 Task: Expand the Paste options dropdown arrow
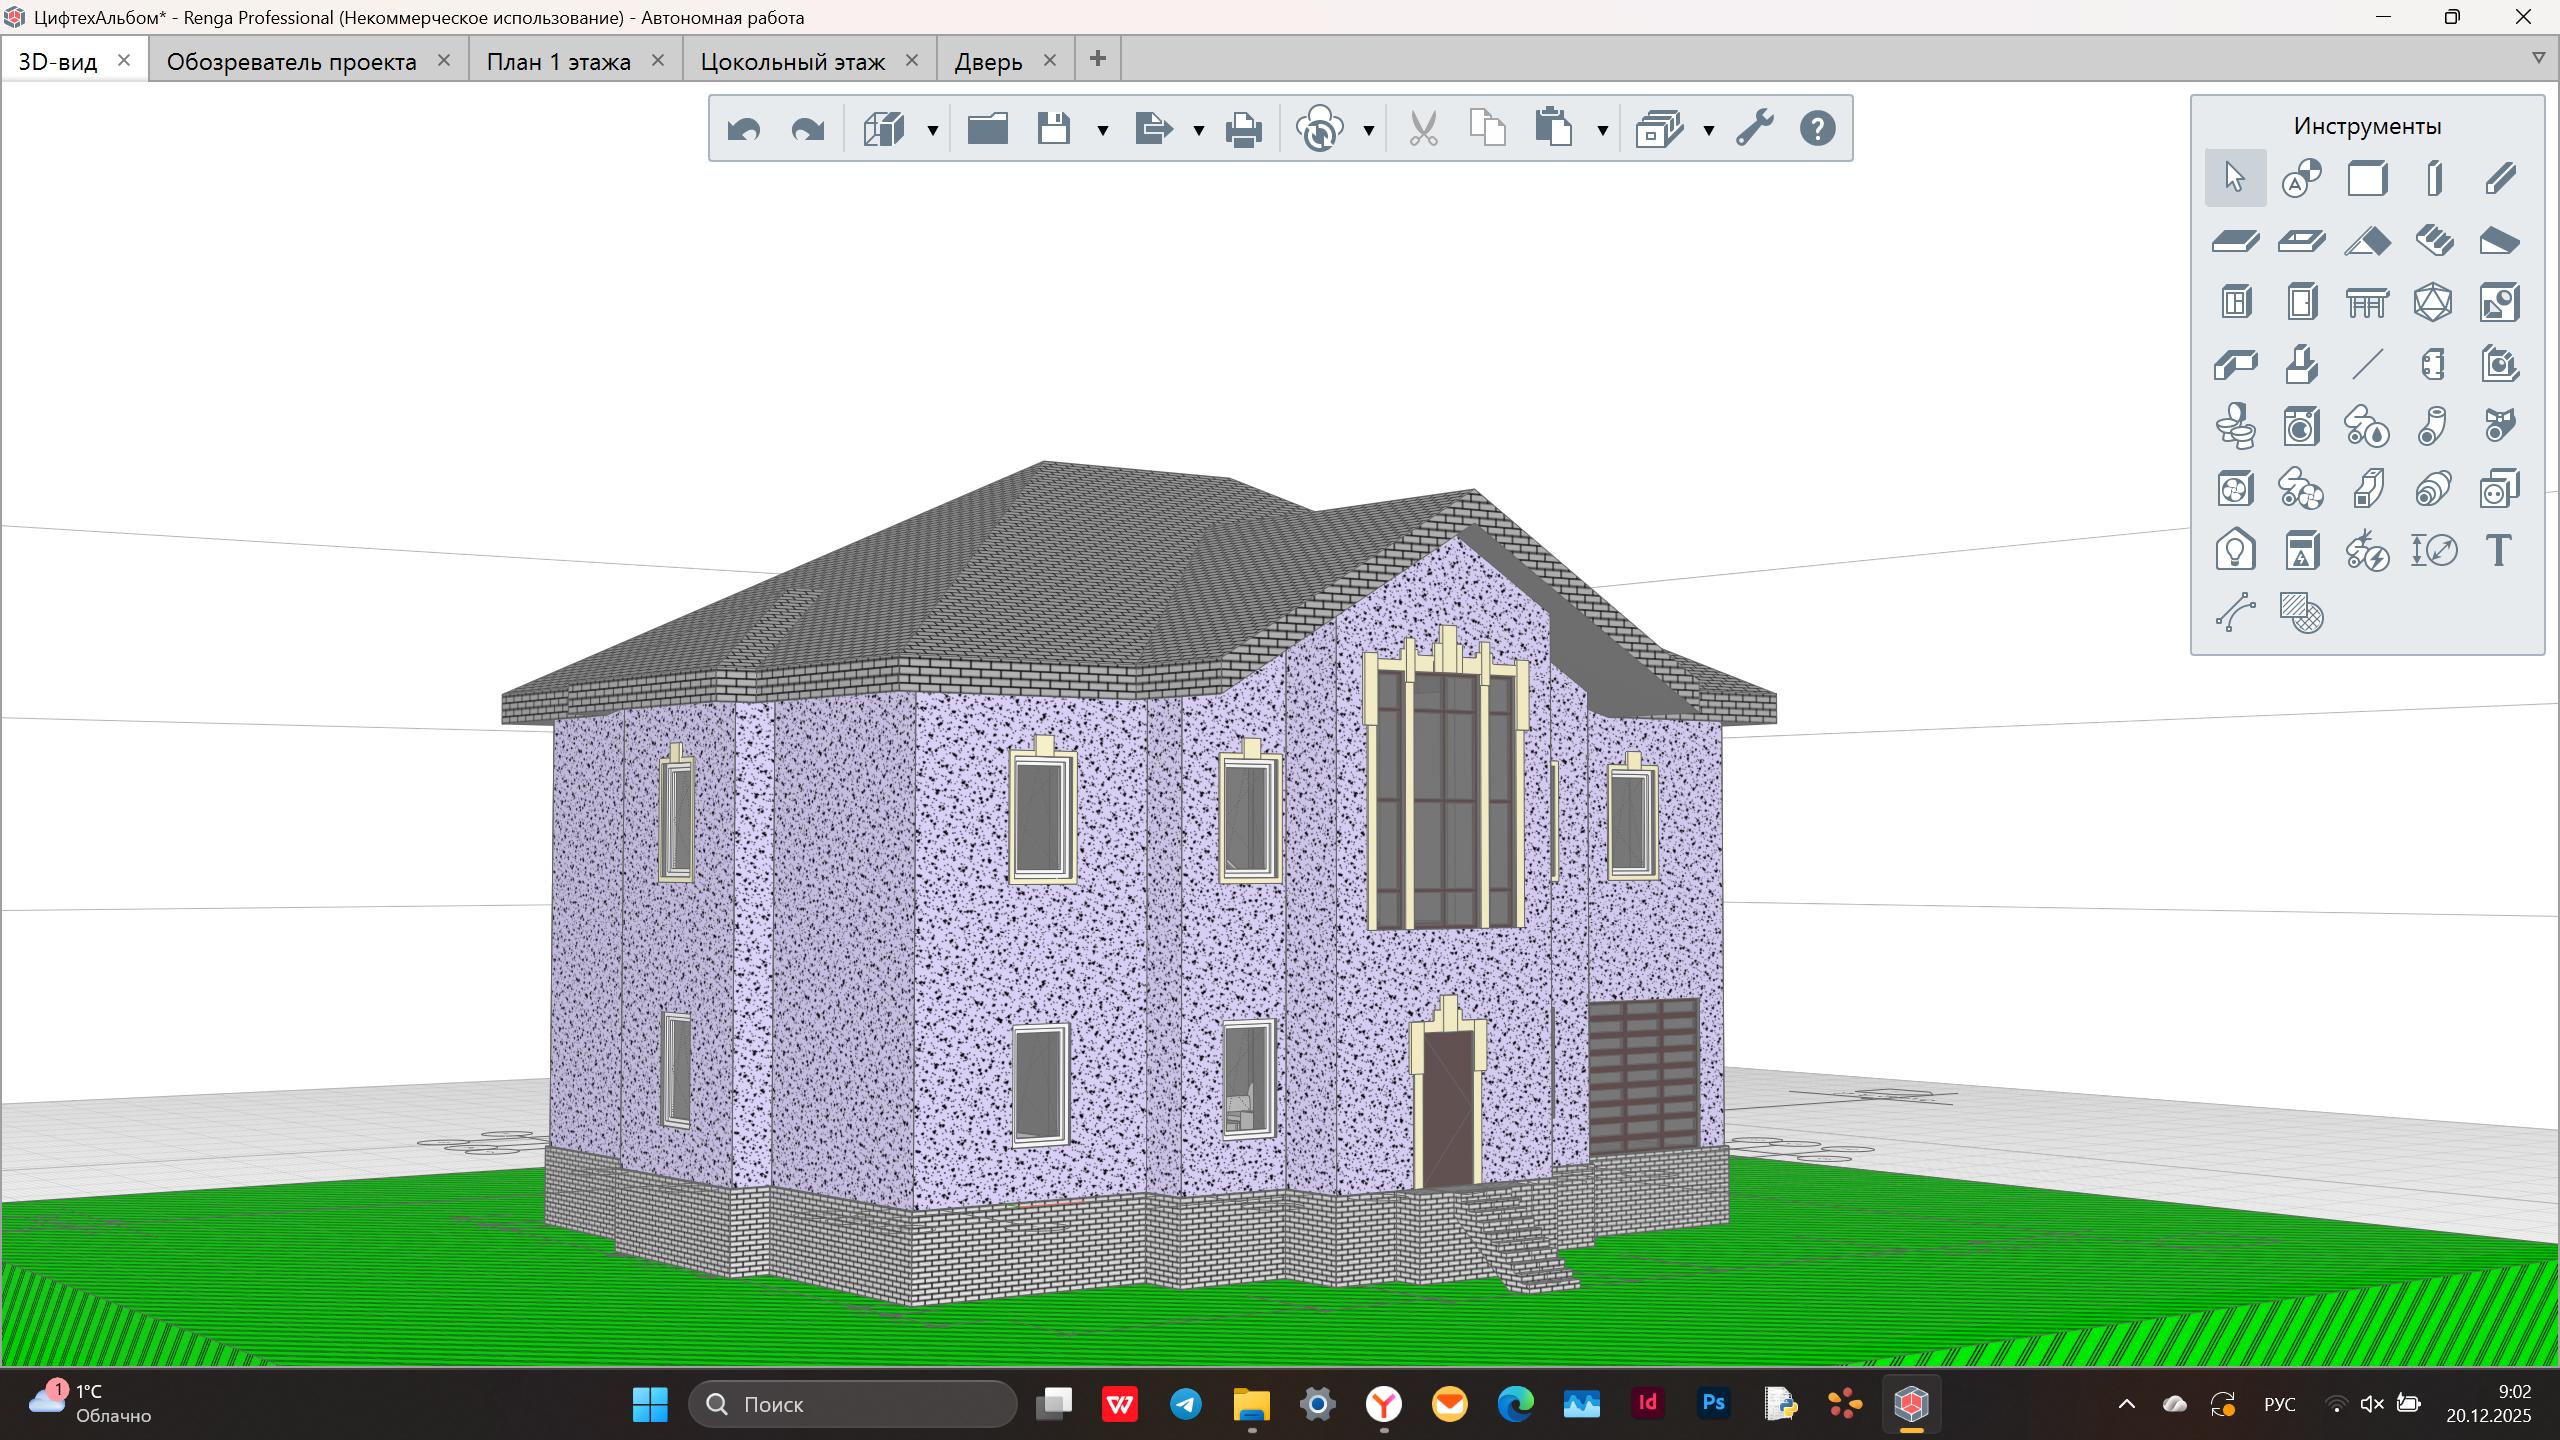[x=1602, y=130]
